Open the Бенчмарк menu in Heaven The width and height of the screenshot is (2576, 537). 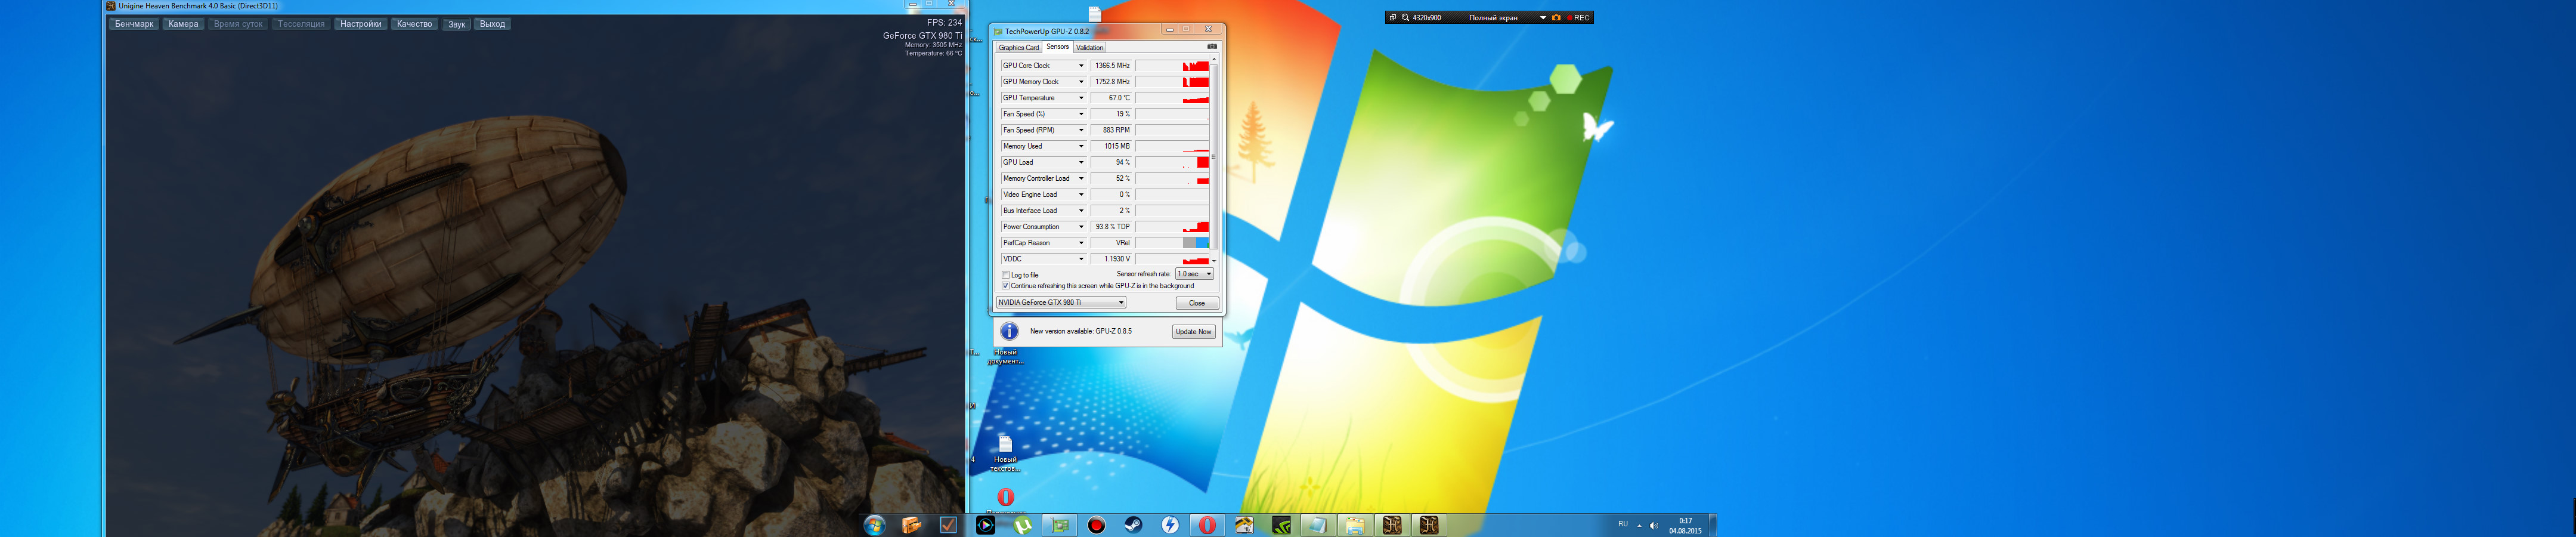click(x=134, y=24)
